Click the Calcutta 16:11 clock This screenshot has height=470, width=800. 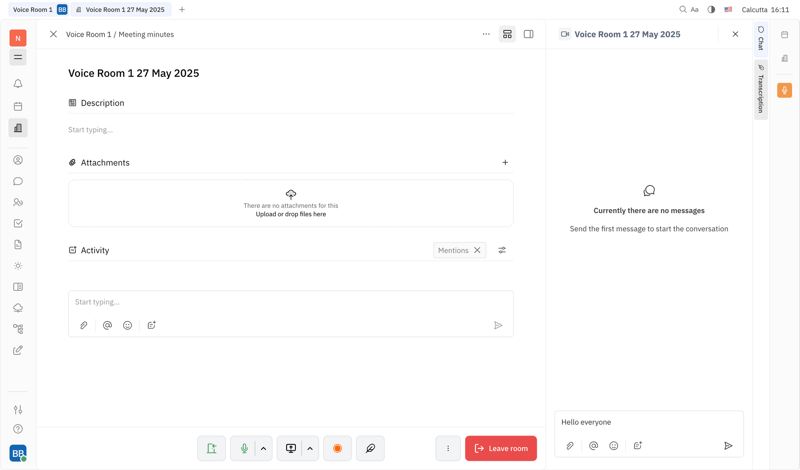(x=765, y=9)
